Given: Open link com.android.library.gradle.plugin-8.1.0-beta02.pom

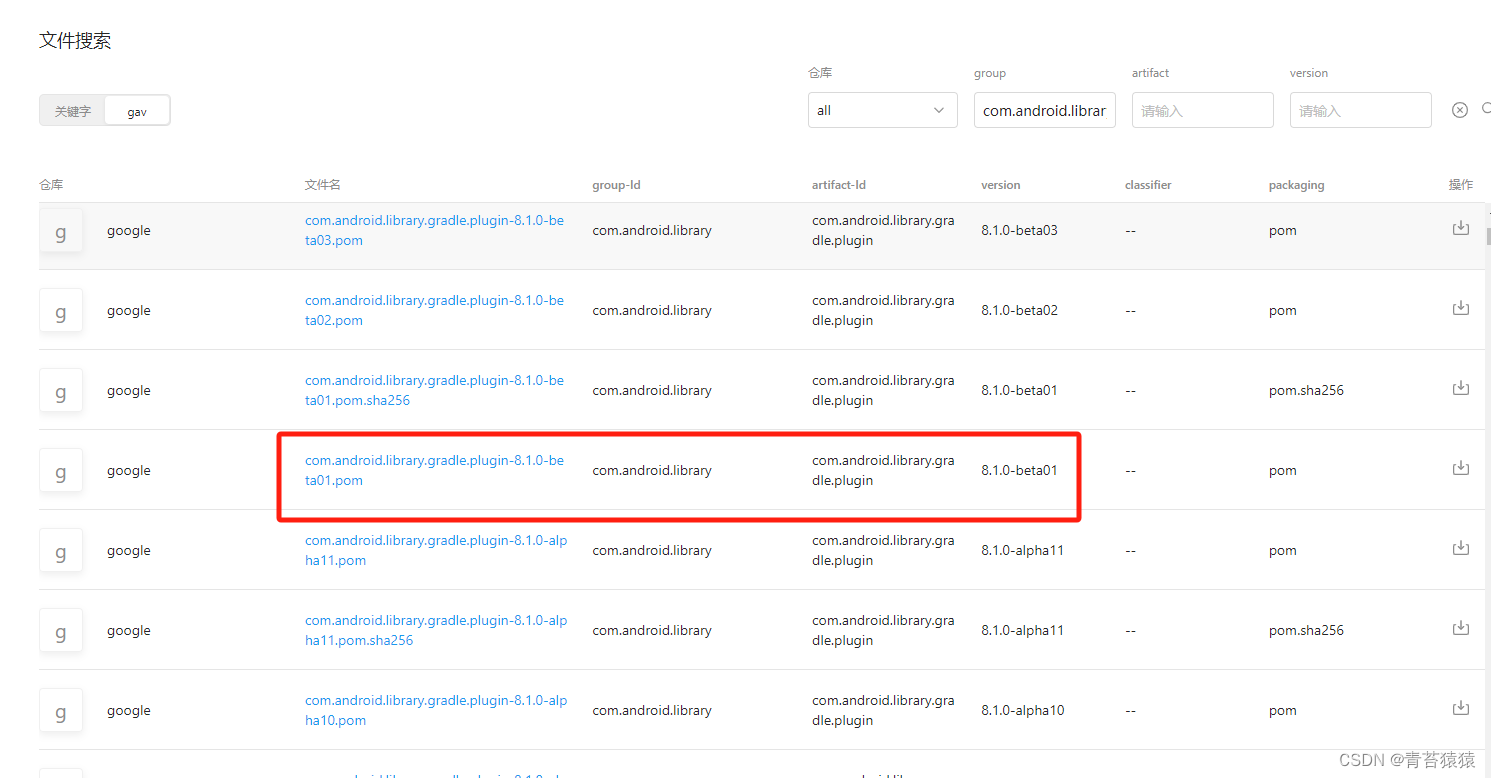Looking at the screenshot, I should coord(435,310).
